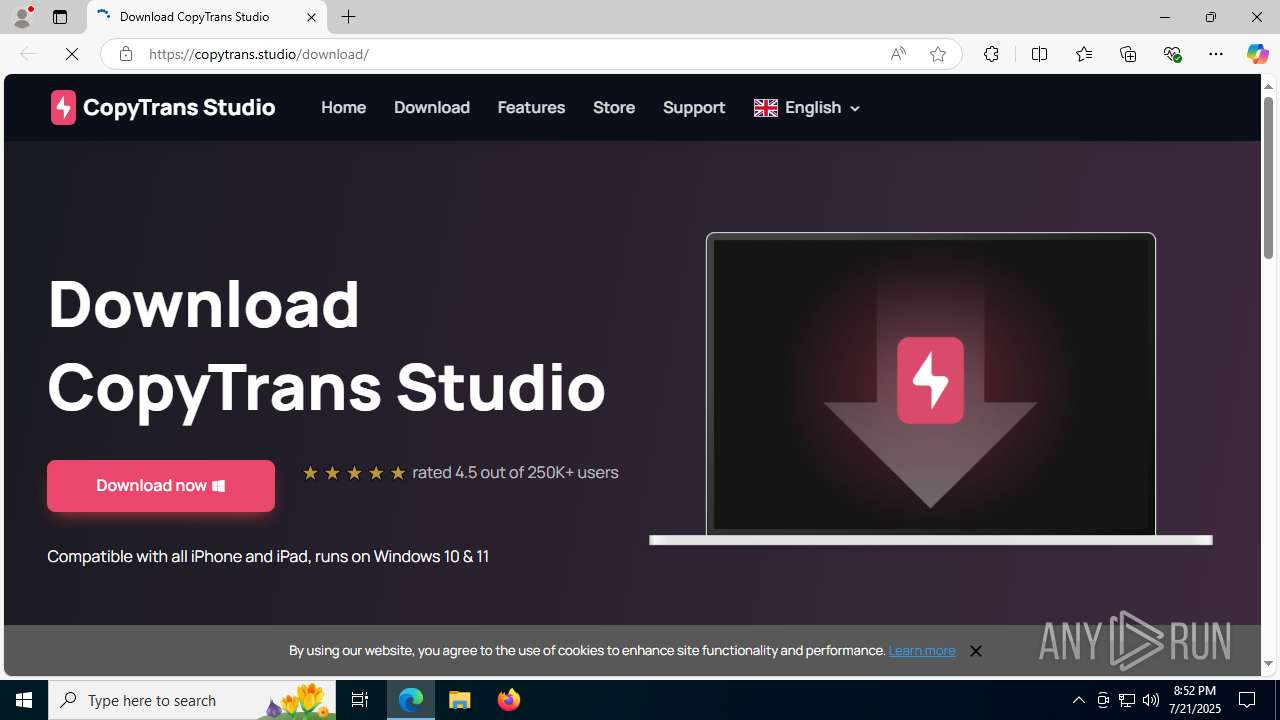Open the Windows Start menu
This screenshot has width=1280, height=720.
pos(24,700)
